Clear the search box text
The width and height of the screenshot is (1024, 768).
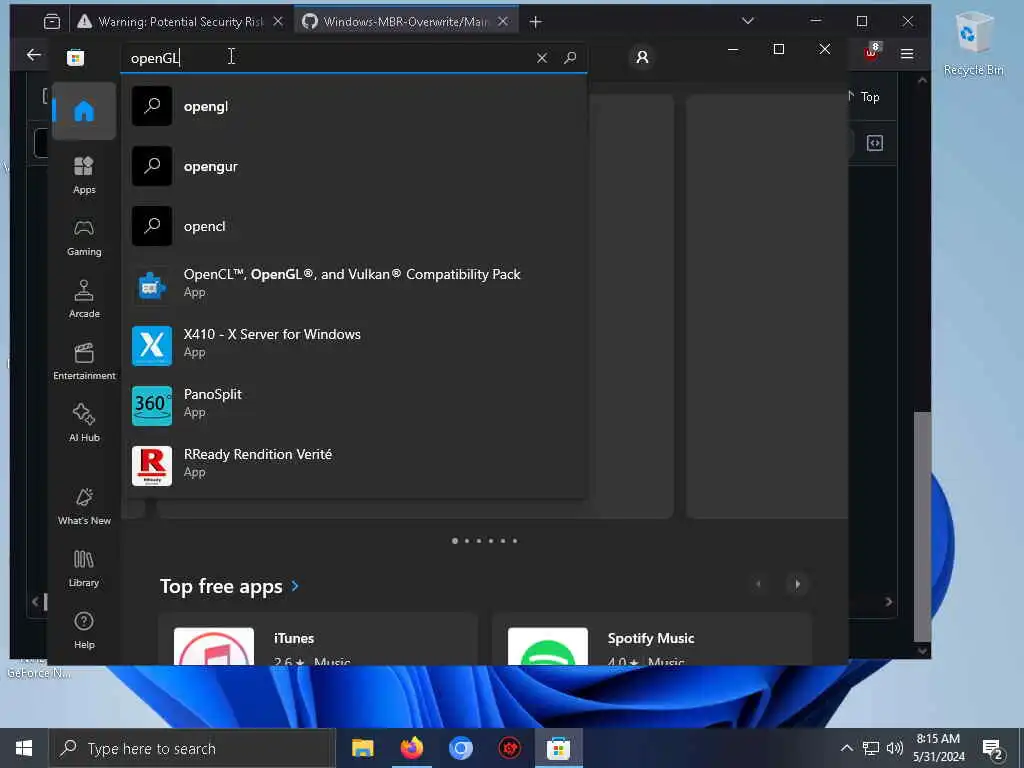tap(541, 58)
